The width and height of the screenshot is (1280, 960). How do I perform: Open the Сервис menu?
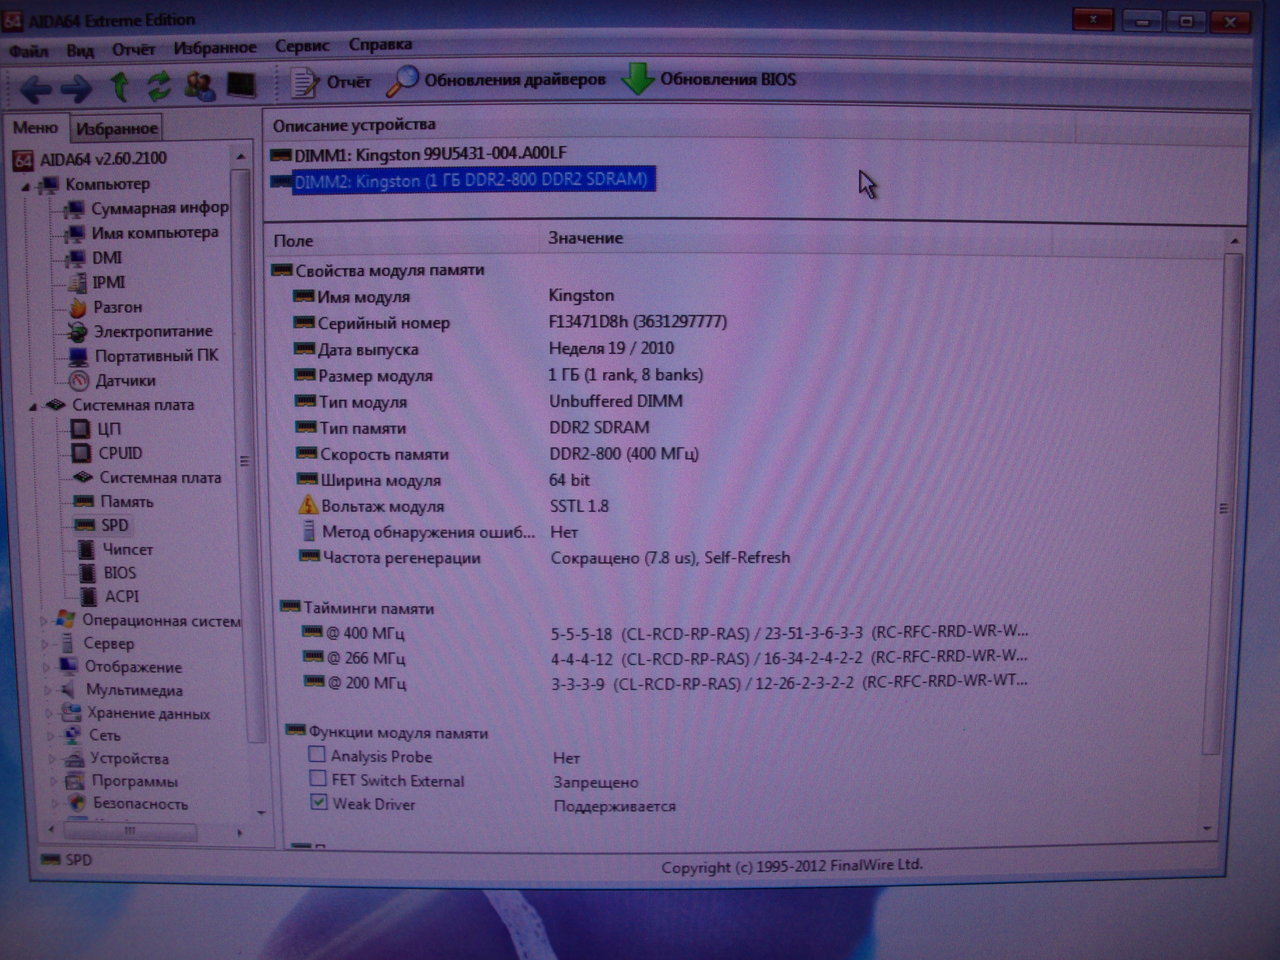(x=302, y=46)
